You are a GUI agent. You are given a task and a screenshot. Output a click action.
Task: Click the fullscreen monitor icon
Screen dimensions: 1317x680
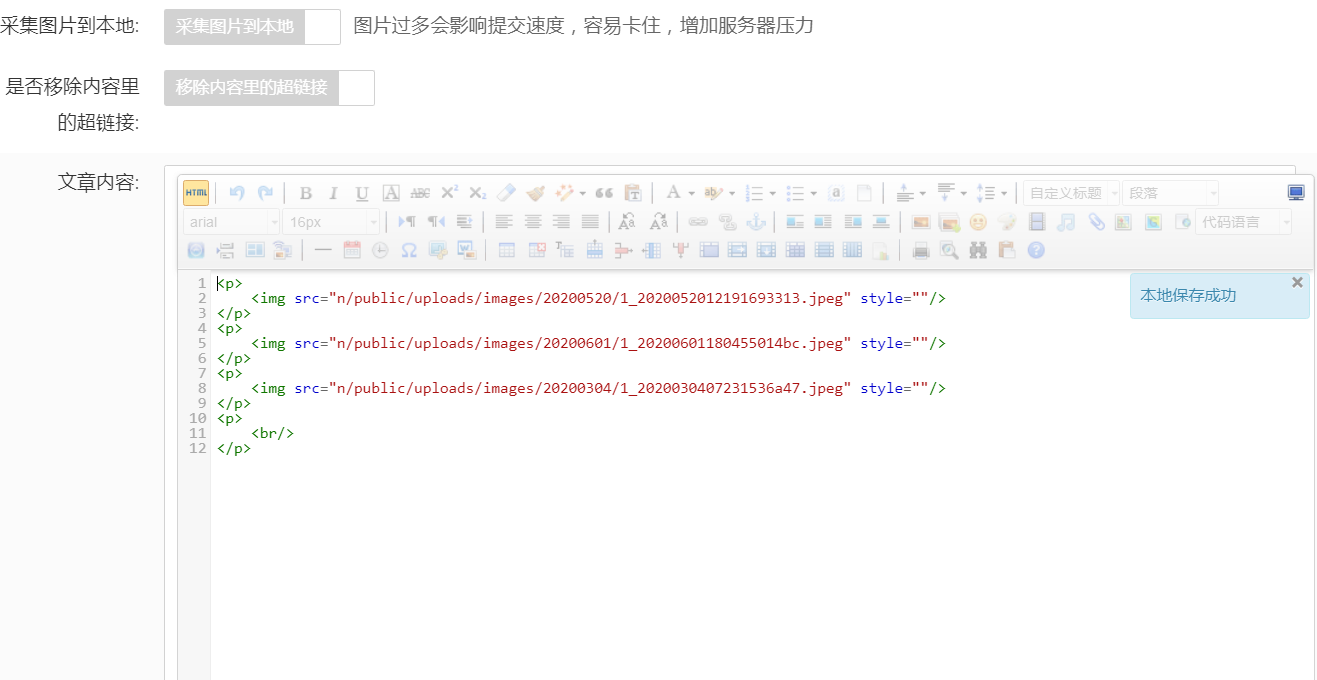tap(1296, 193)
